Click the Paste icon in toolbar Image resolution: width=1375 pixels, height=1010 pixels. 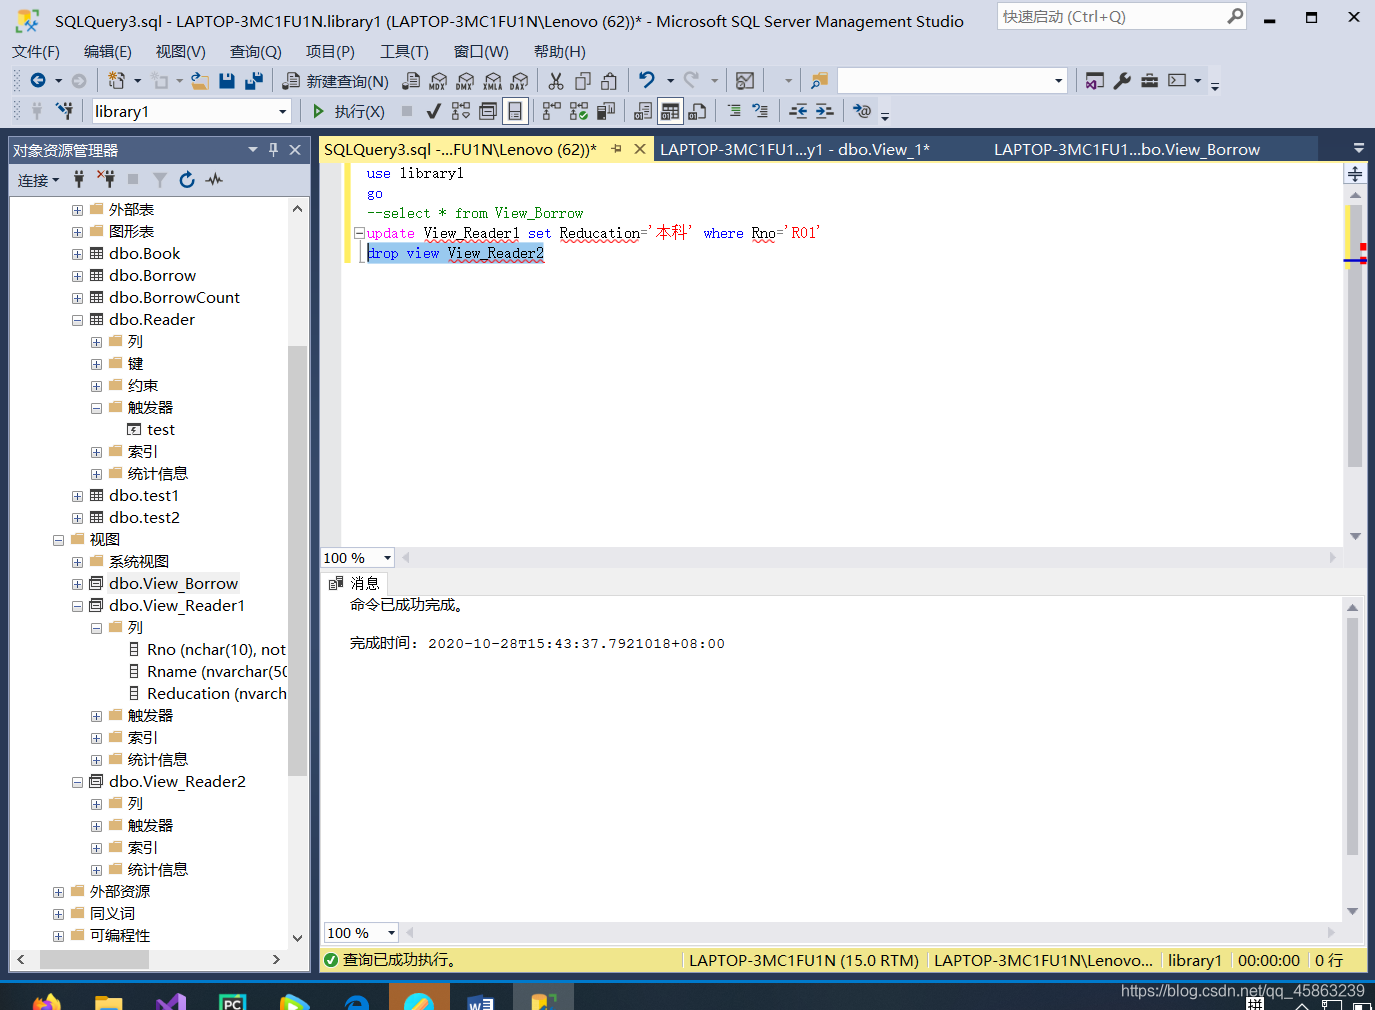click(609, 81)
